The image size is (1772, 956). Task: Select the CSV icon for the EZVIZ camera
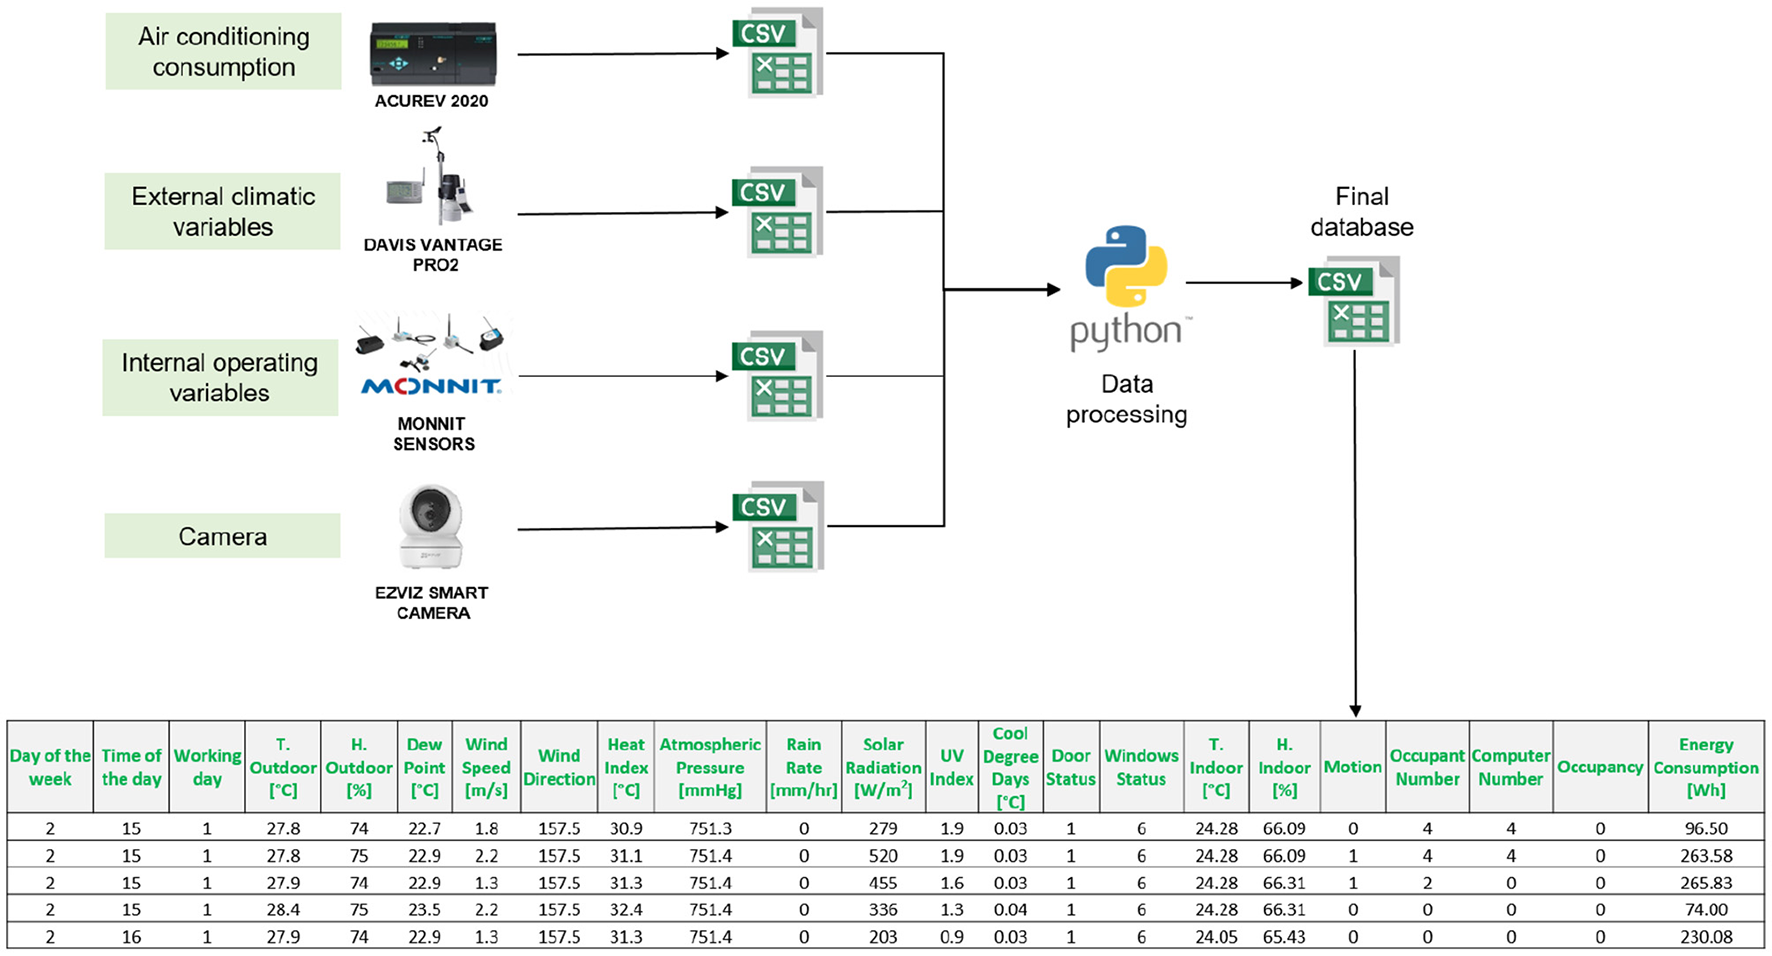click(x=779, y=527)
